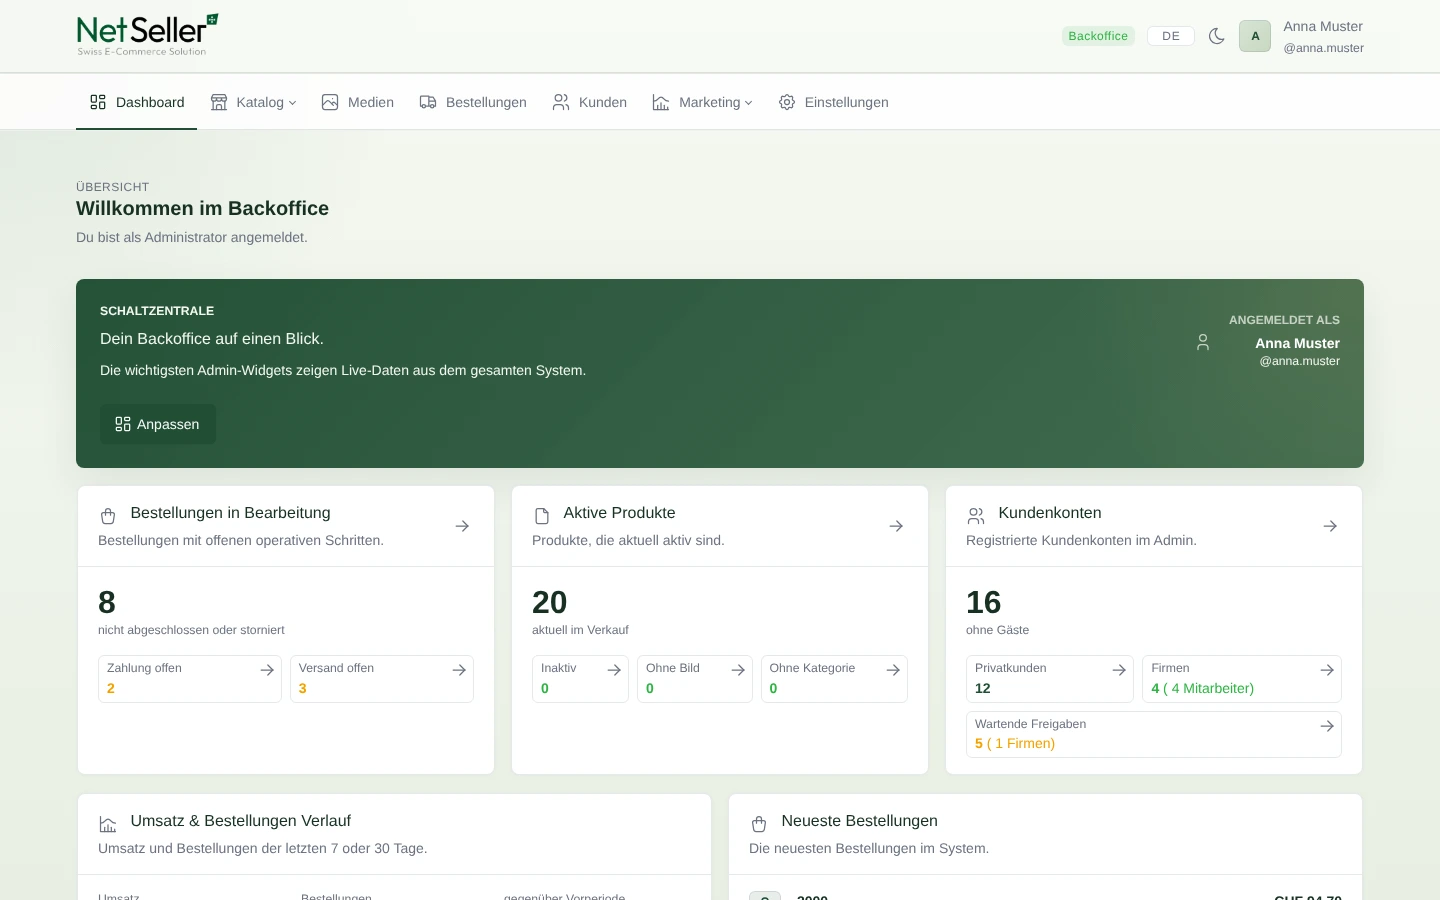Go to the Medien section
Image resolution: width=1440 pixels, height=900 pixels.
tap(358, 102)
